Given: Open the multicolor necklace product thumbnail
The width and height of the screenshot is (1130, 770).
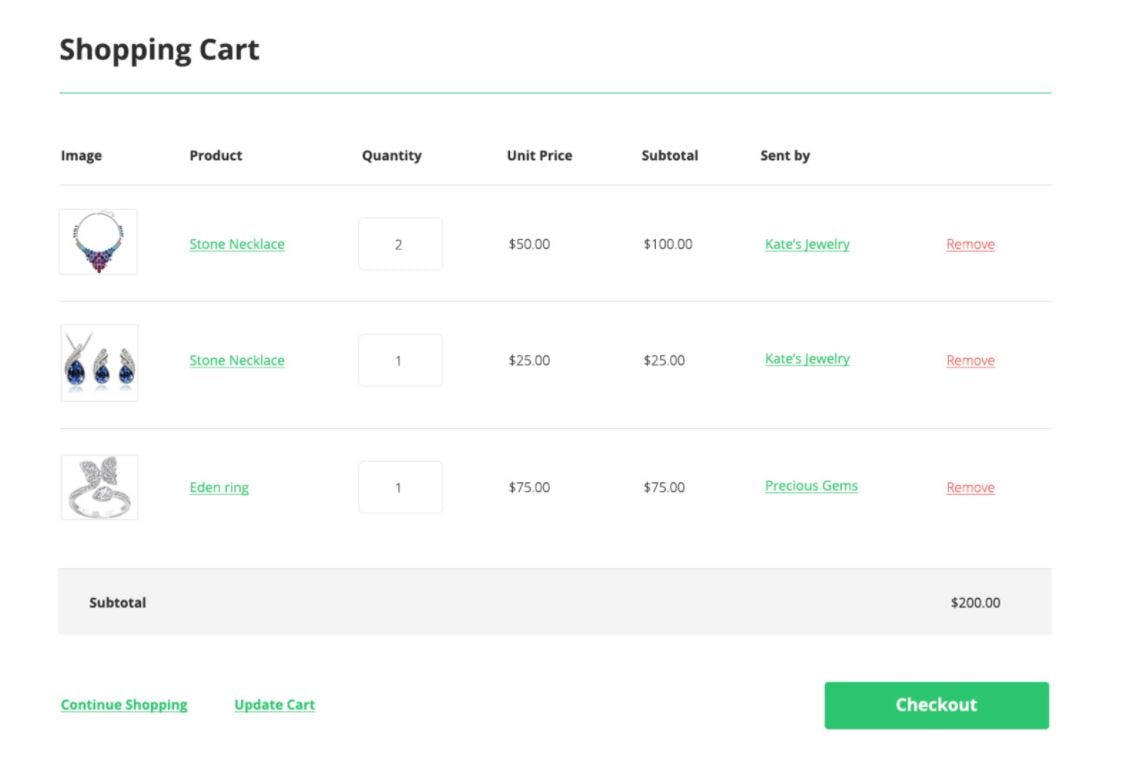Looking at the screenshot, I should click(x=98, y=242).
